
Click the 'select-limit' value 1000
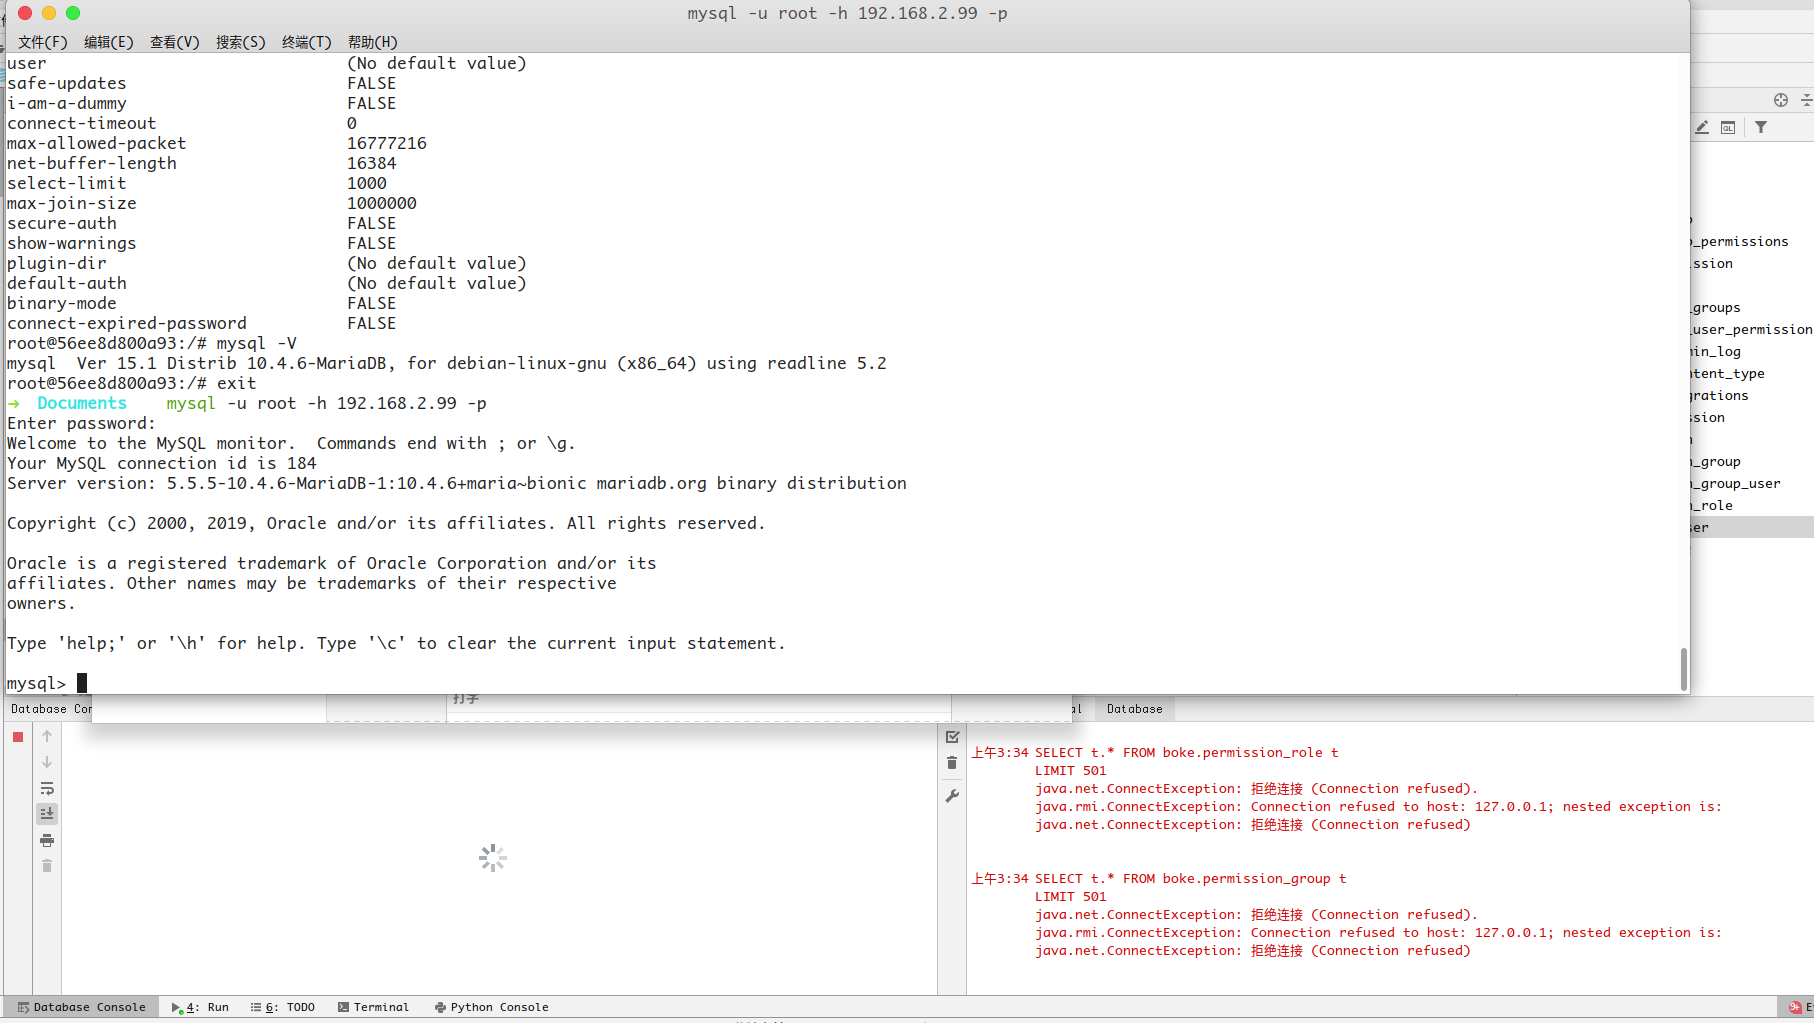[x=367, y=183]
